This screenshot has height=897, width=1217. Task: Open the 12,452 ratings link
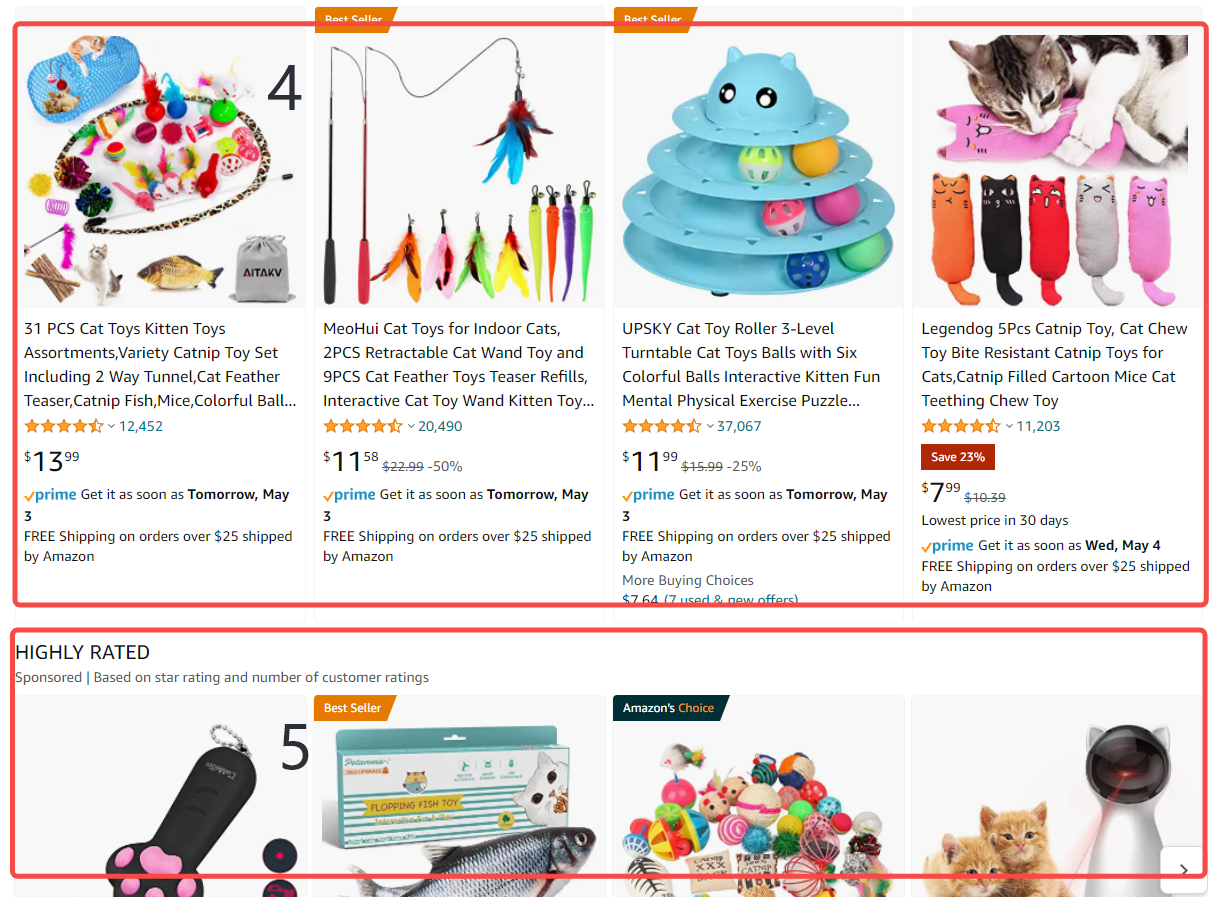(141, 426)
